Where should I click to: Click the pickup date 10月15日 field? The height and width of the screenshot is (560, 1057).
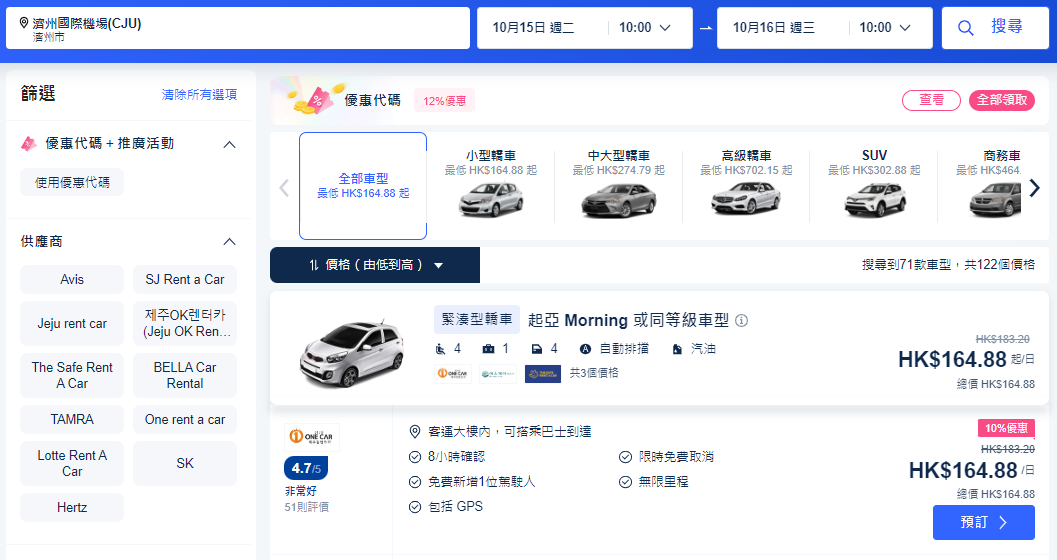click(534, 28)
